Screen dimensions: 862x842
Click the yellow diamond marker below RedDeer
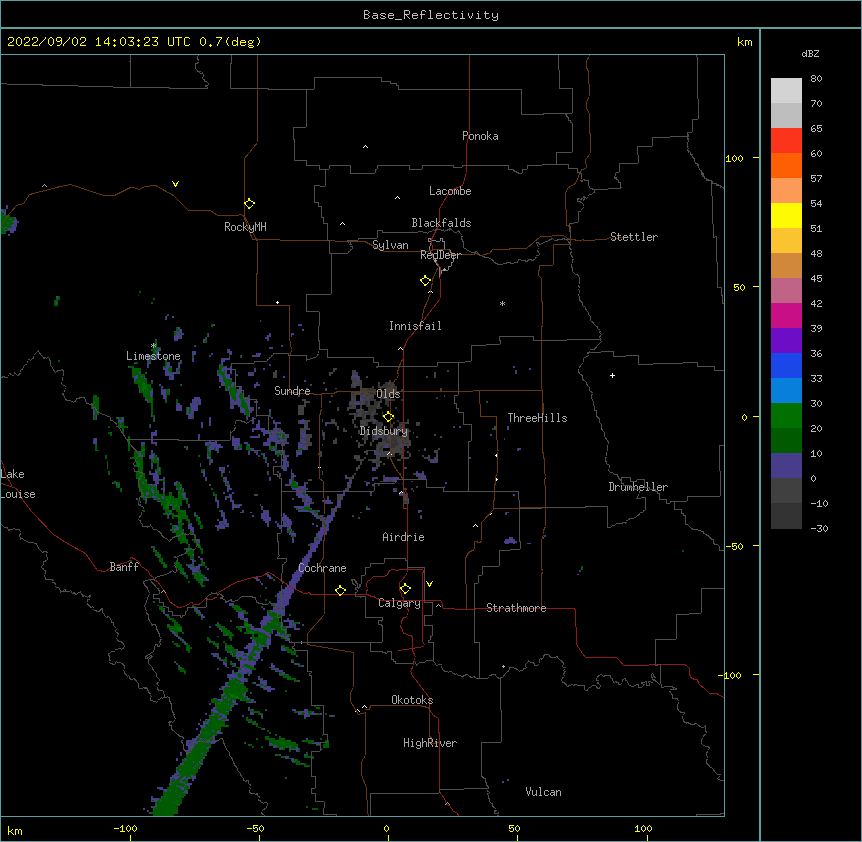(425, 281)
